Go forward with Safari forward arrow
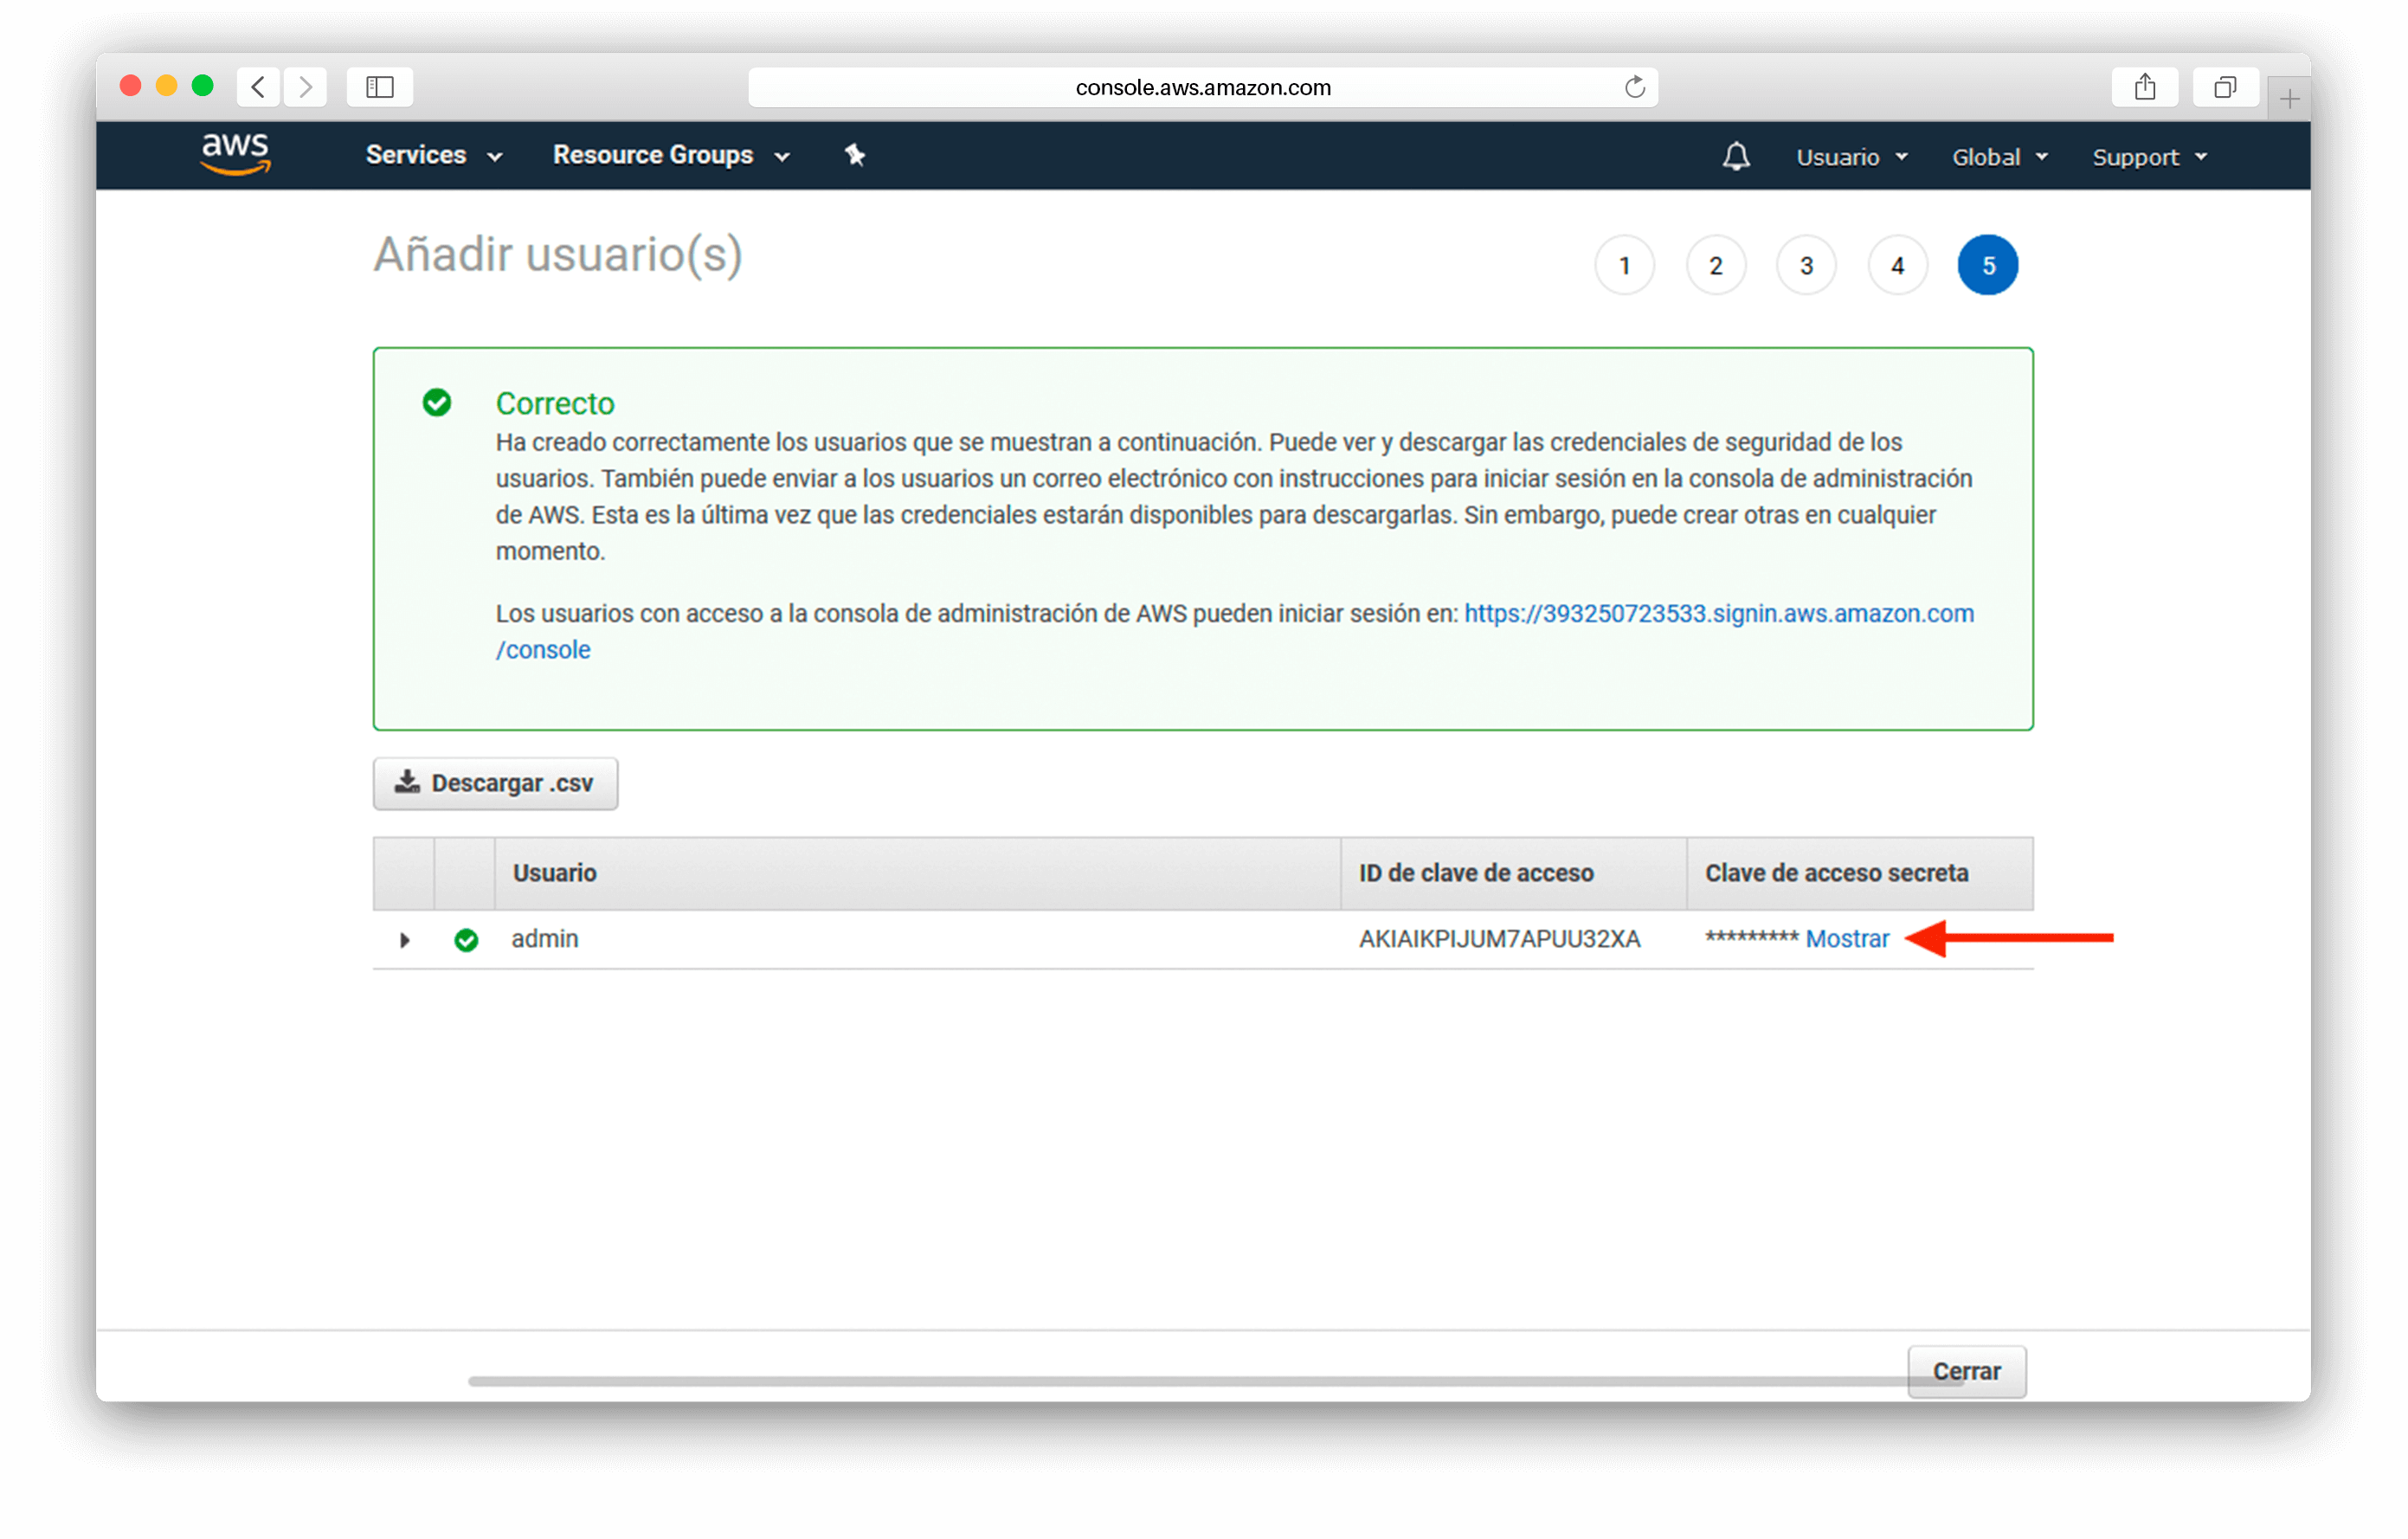 306,87
